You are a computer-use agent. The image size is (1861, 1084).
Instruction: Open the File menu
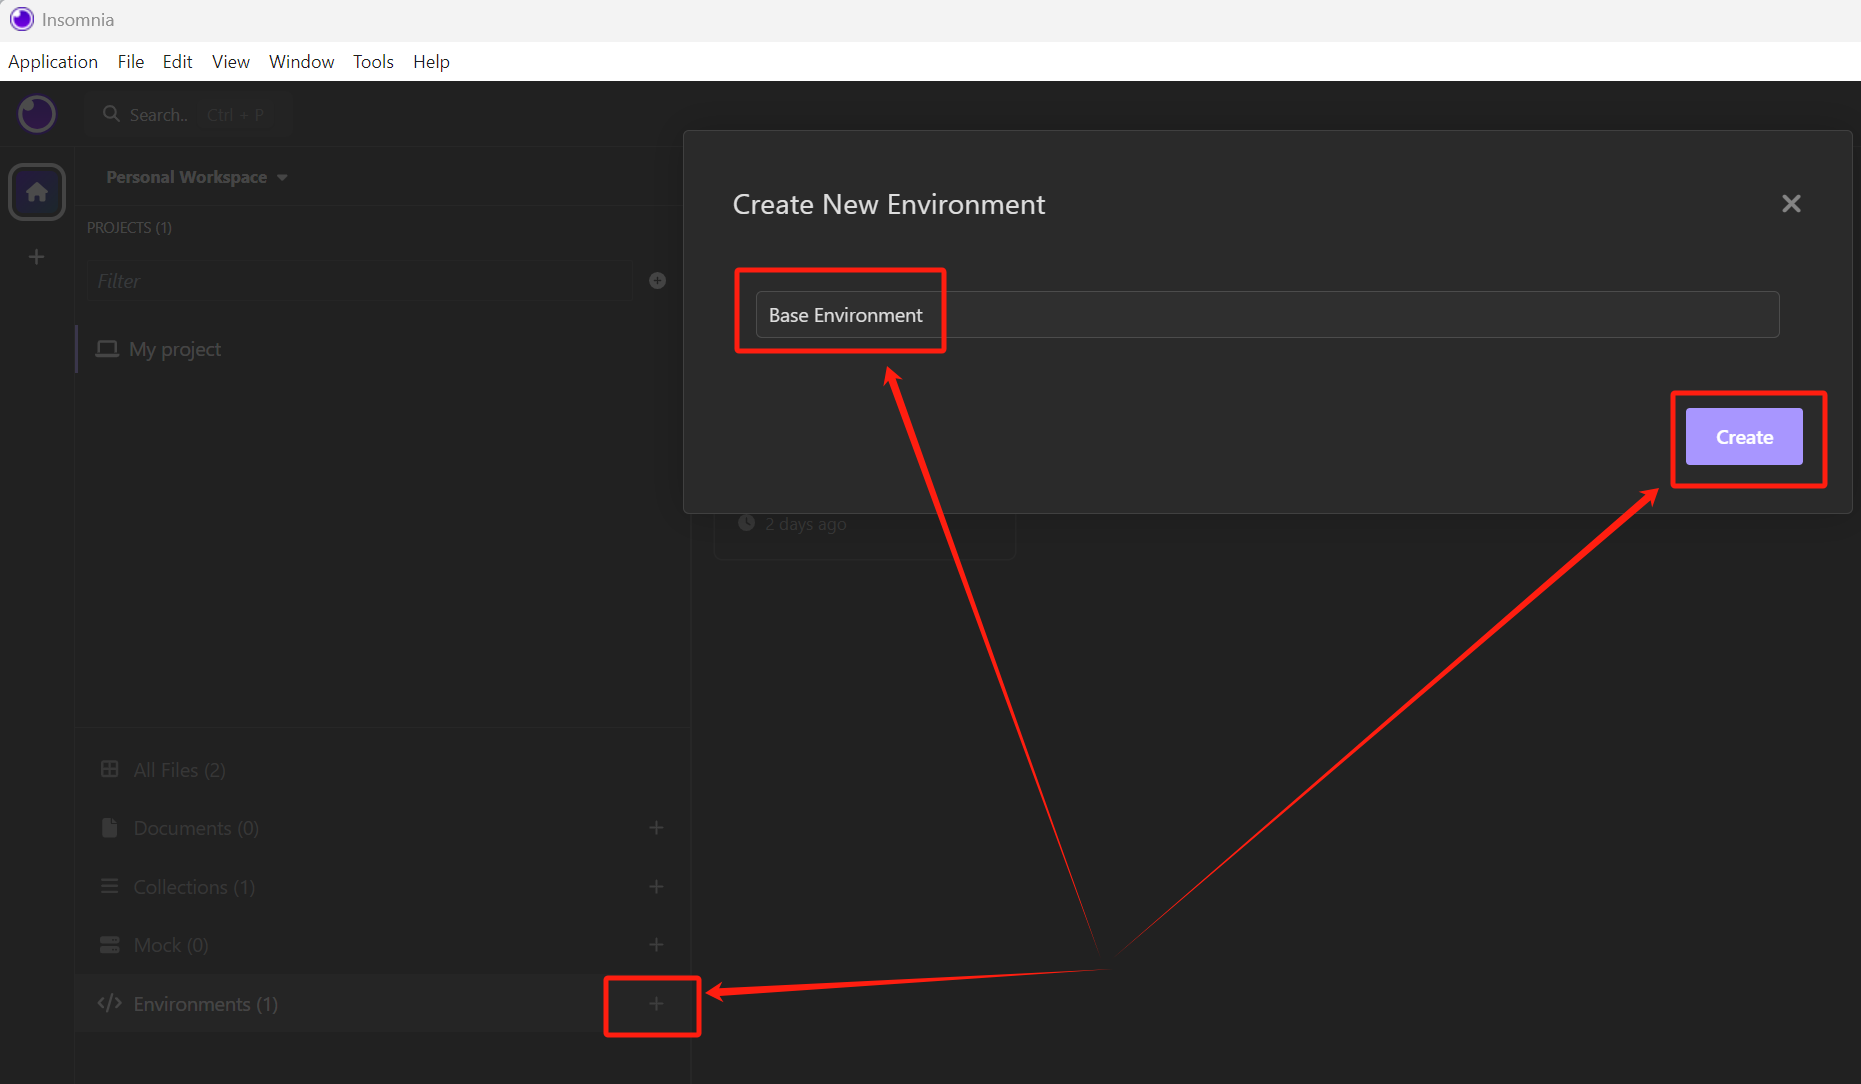point(131,62)
